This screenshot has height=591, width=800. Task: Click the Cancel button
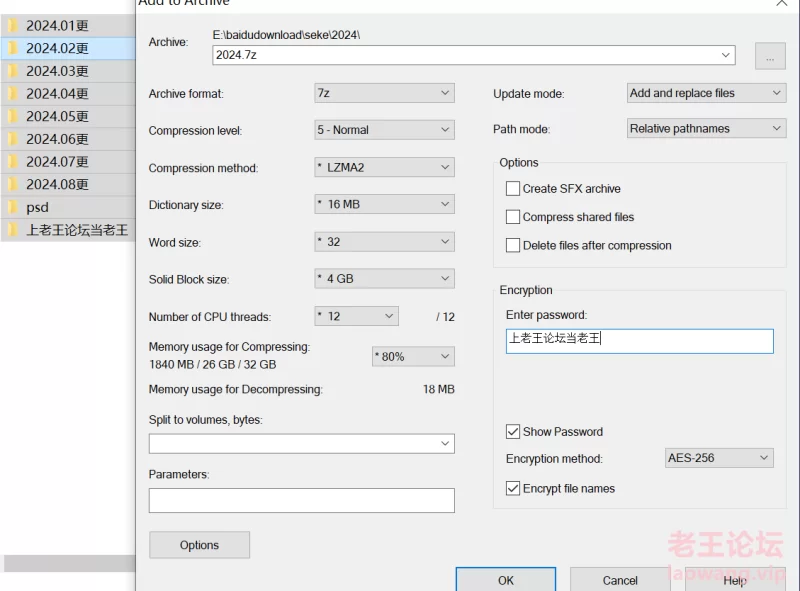(x=620, y=580)
